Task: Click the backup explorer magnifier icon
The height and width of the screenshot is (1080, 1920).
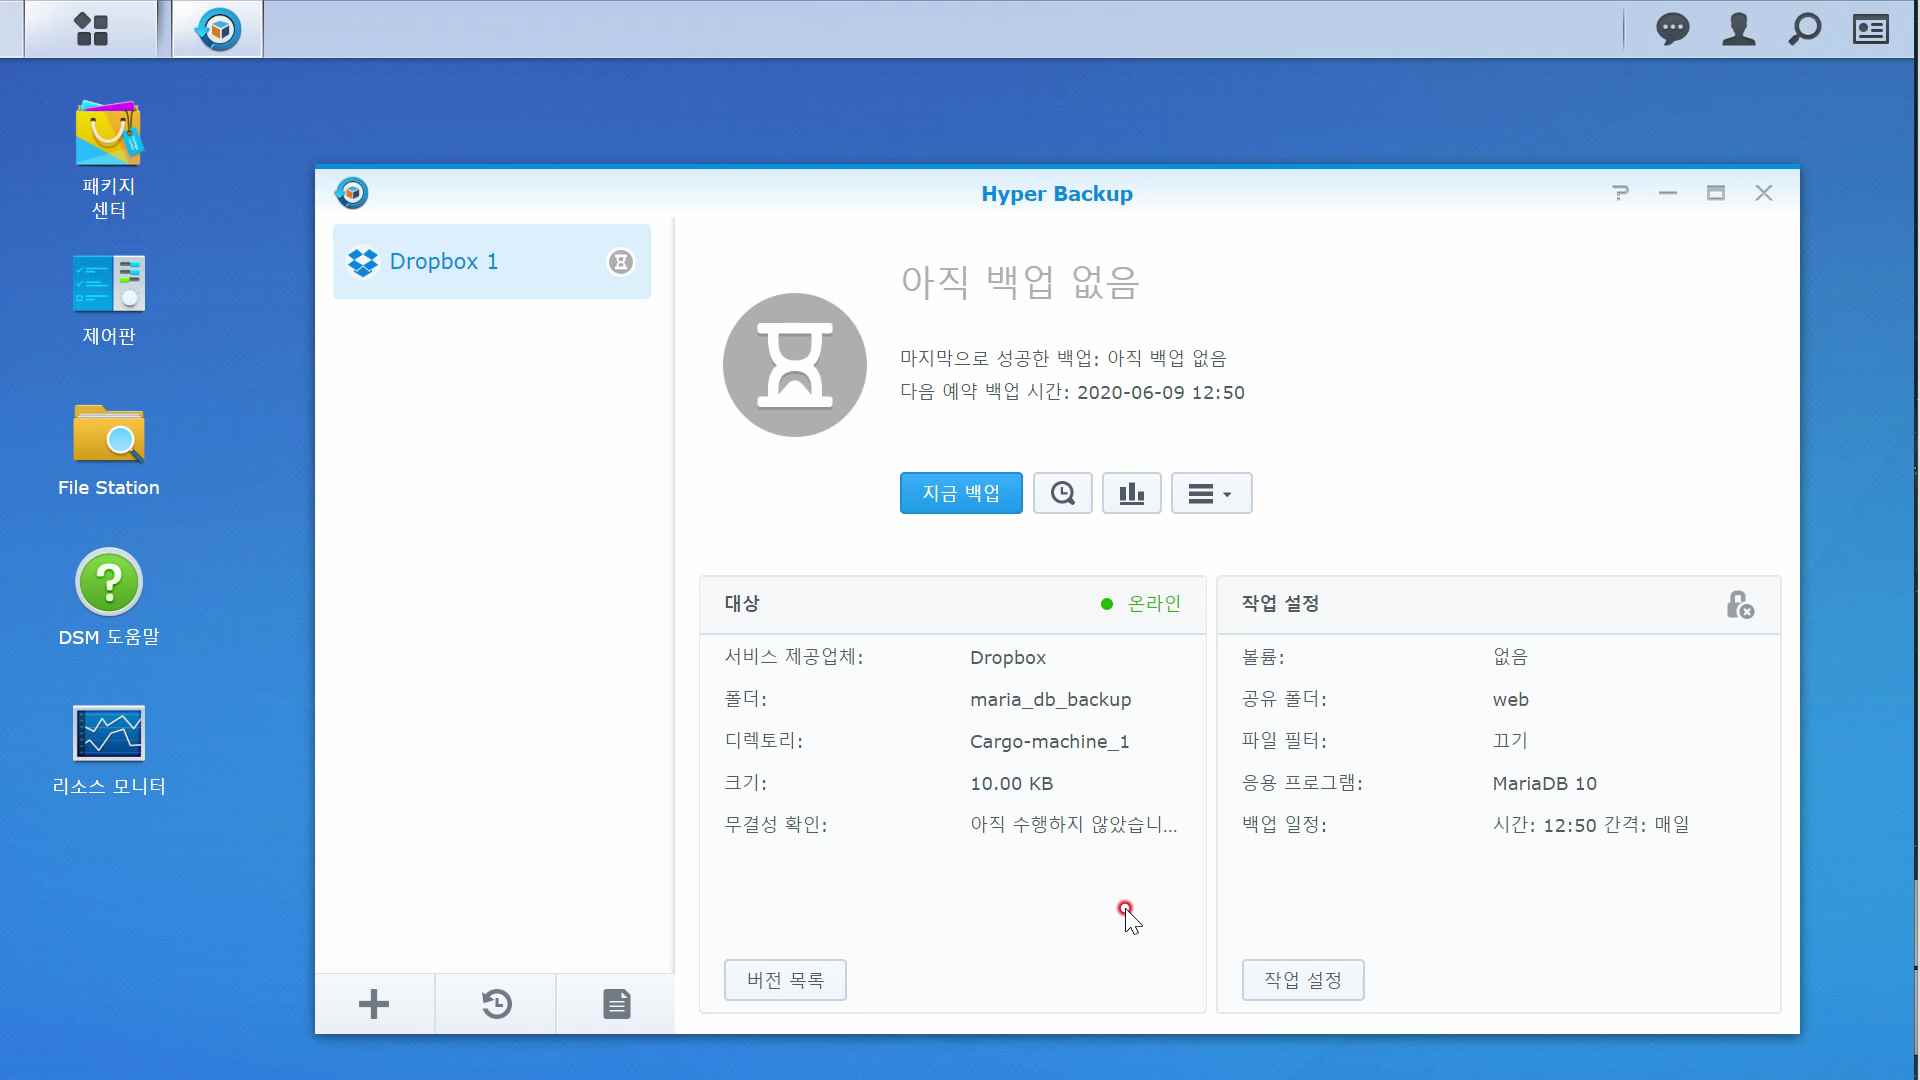Action: pos(1062,493)
